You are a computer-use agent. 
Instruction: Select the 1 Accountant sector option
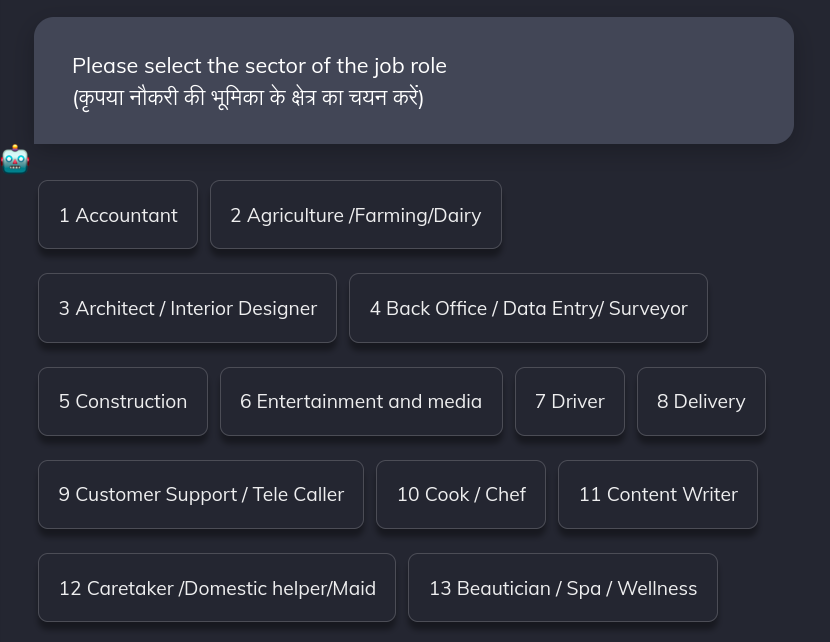point(118,214)
